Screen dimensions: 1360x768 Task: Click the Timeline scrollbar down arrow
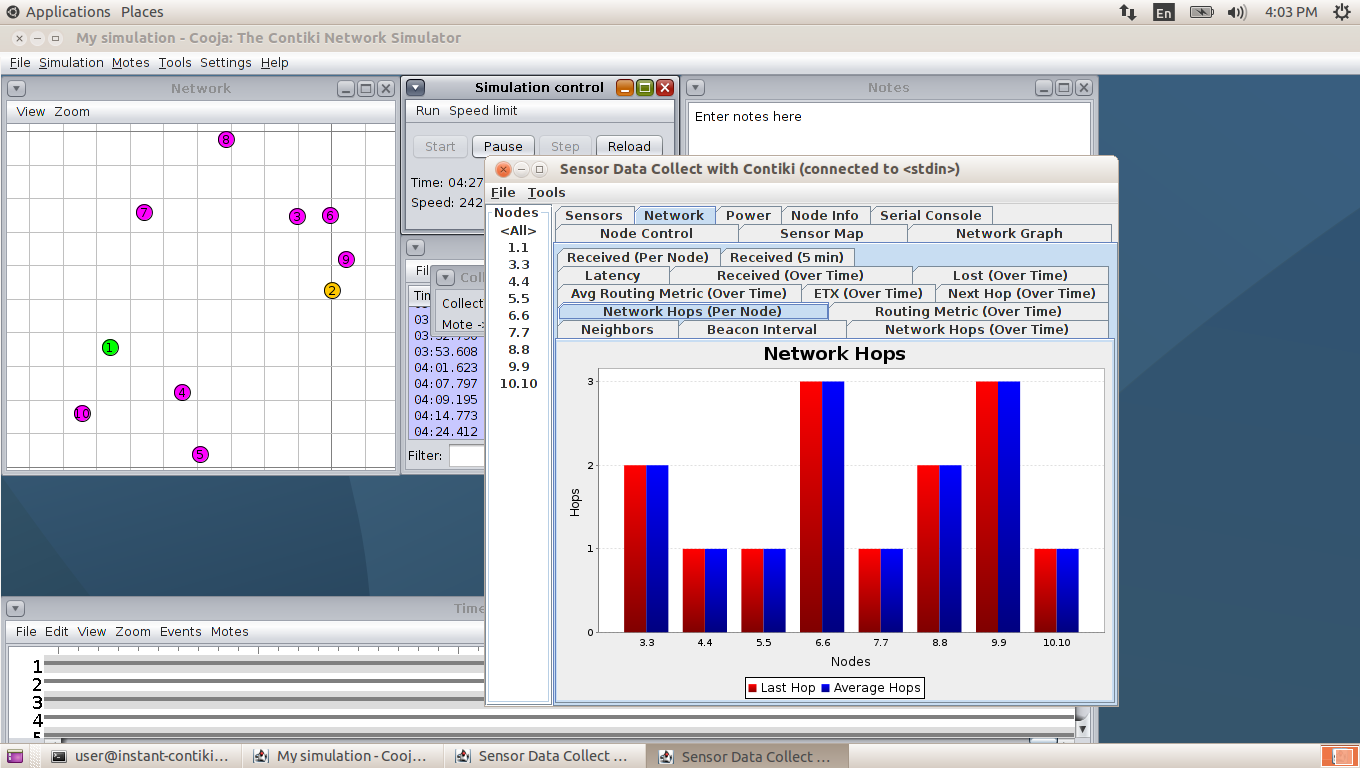point(1082,730)
